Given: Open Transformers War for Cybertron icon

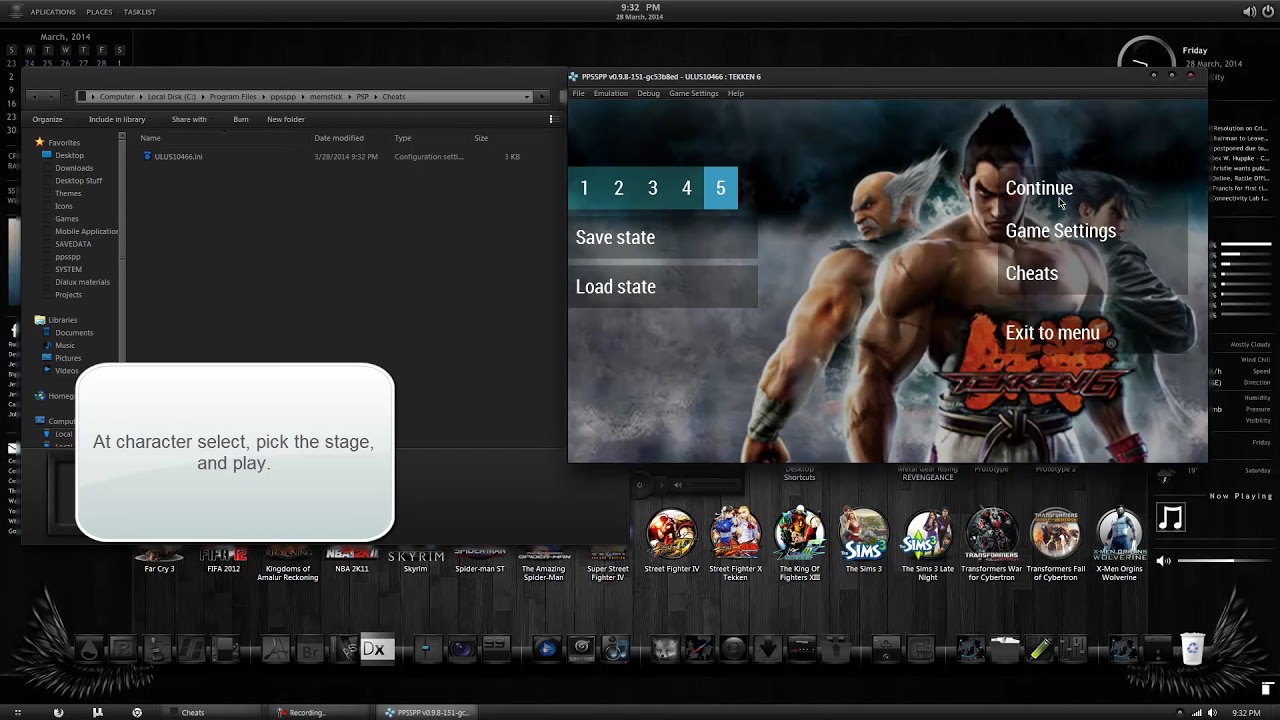Looking at the screenshot, I should coord(991,534).
